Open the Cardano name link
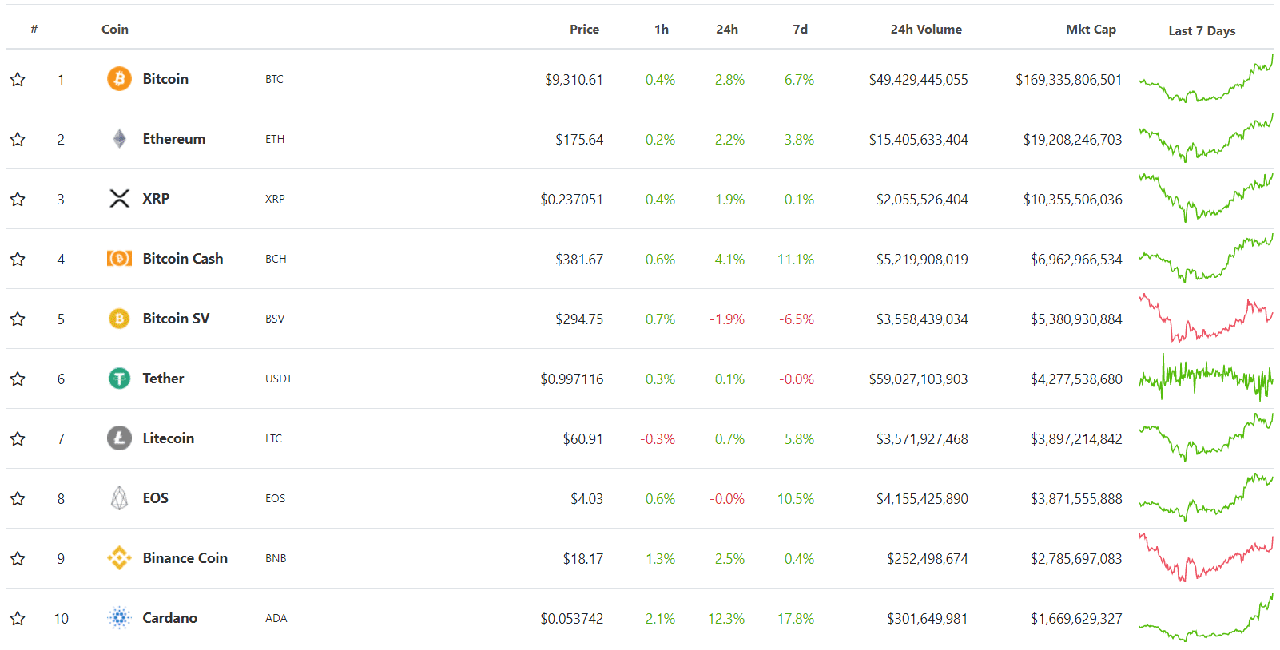This screenshot has height=650, width=1280. point(170,619)
